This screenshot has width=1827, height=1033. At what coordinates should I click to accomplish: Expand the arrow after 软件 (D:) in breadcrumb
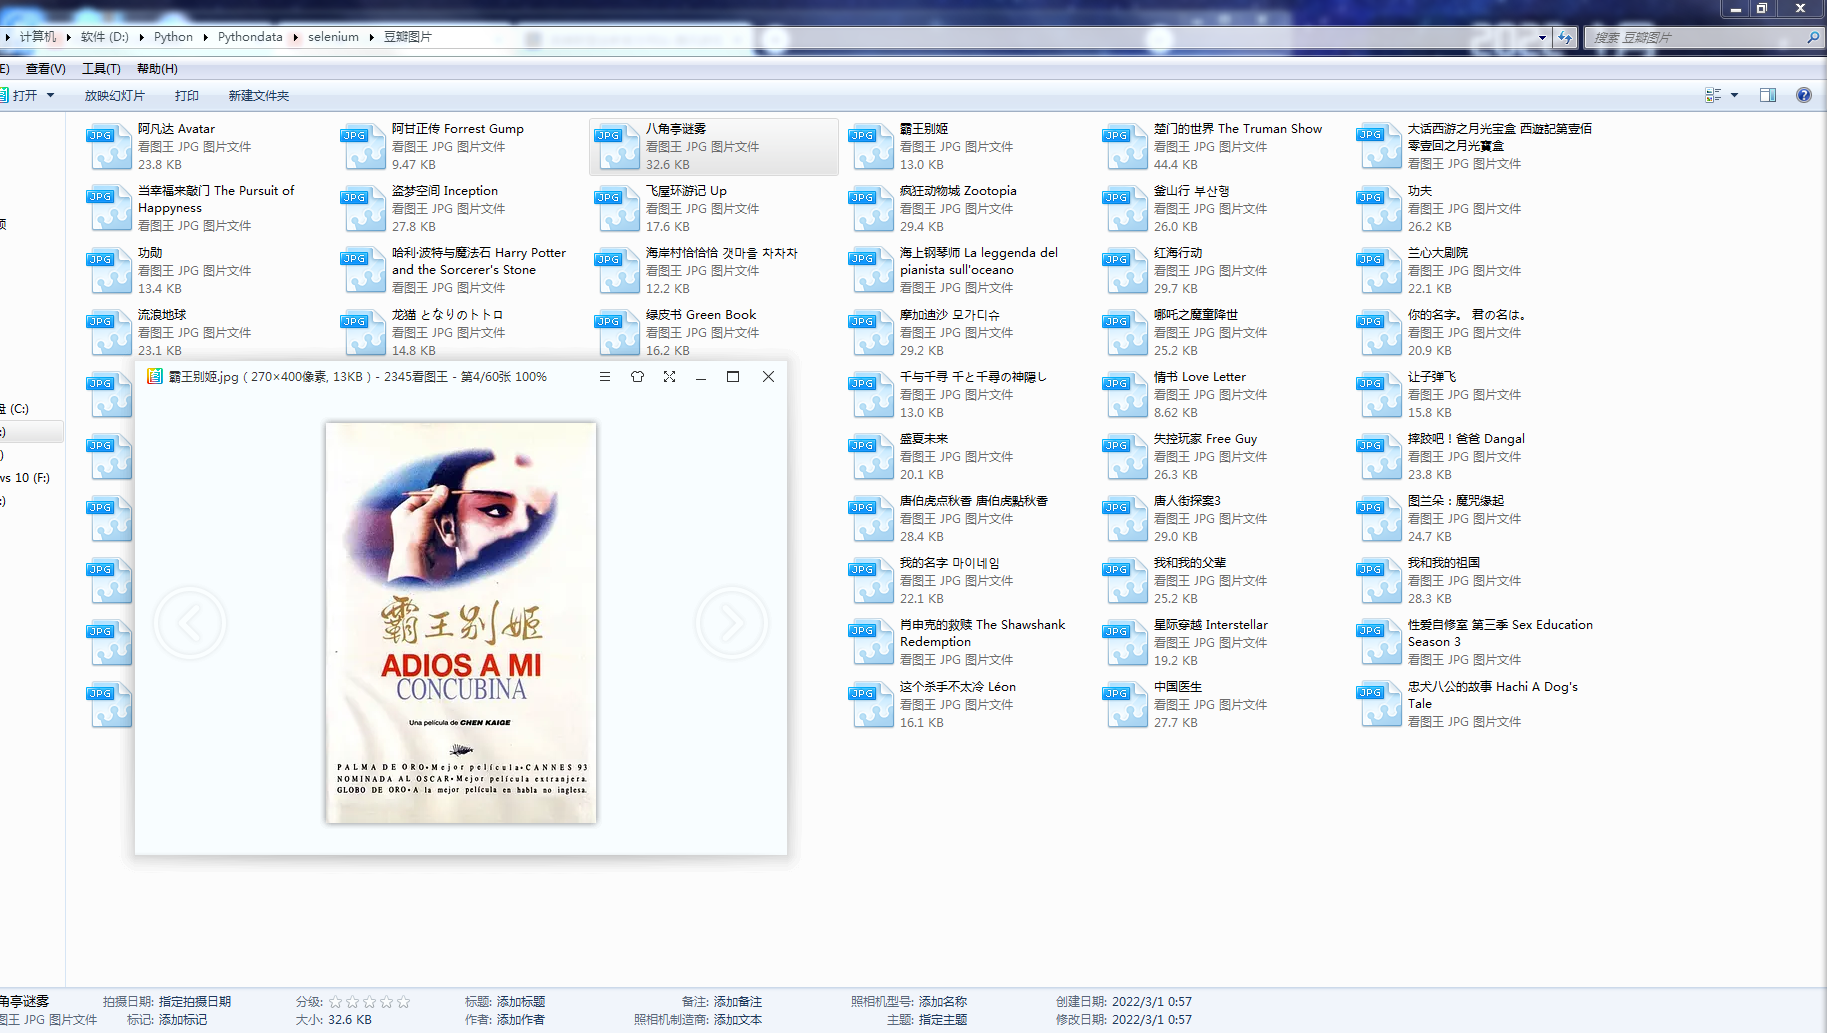point(142,37)
